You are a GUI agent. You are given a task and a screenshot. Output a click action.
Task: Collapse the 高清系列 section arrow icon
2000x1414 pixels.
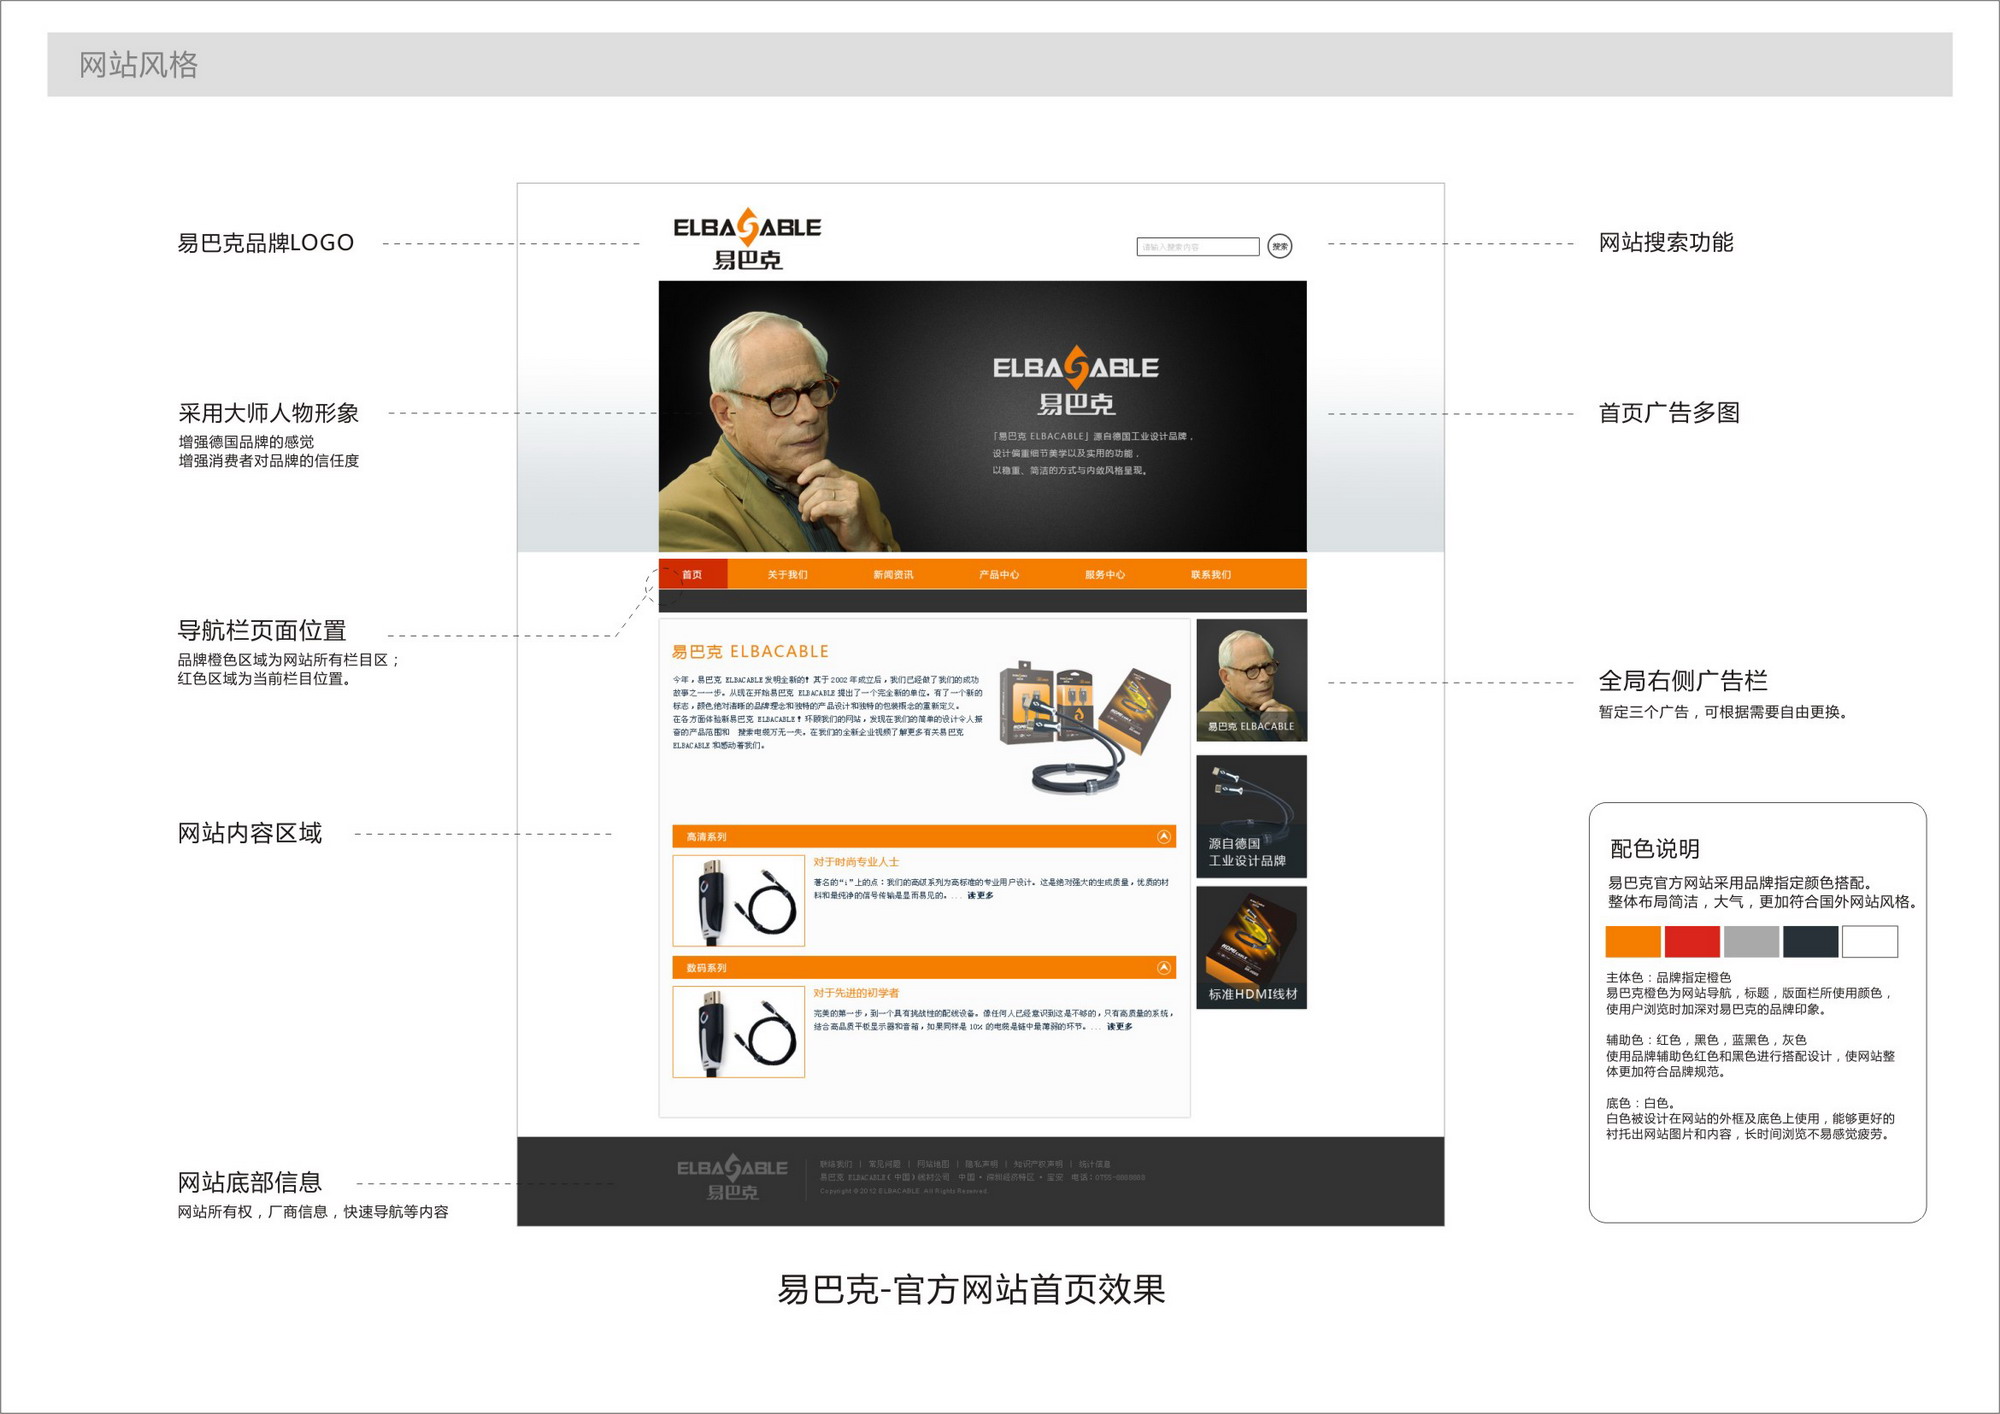click(1164, 836)
